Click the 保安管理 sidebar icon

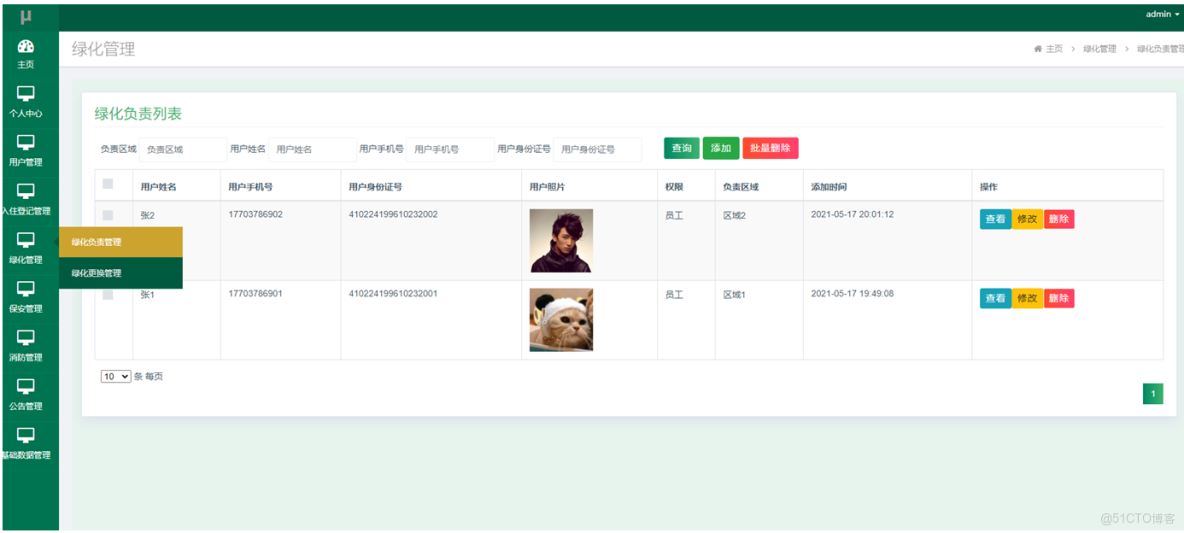click(x=26, y=288)
